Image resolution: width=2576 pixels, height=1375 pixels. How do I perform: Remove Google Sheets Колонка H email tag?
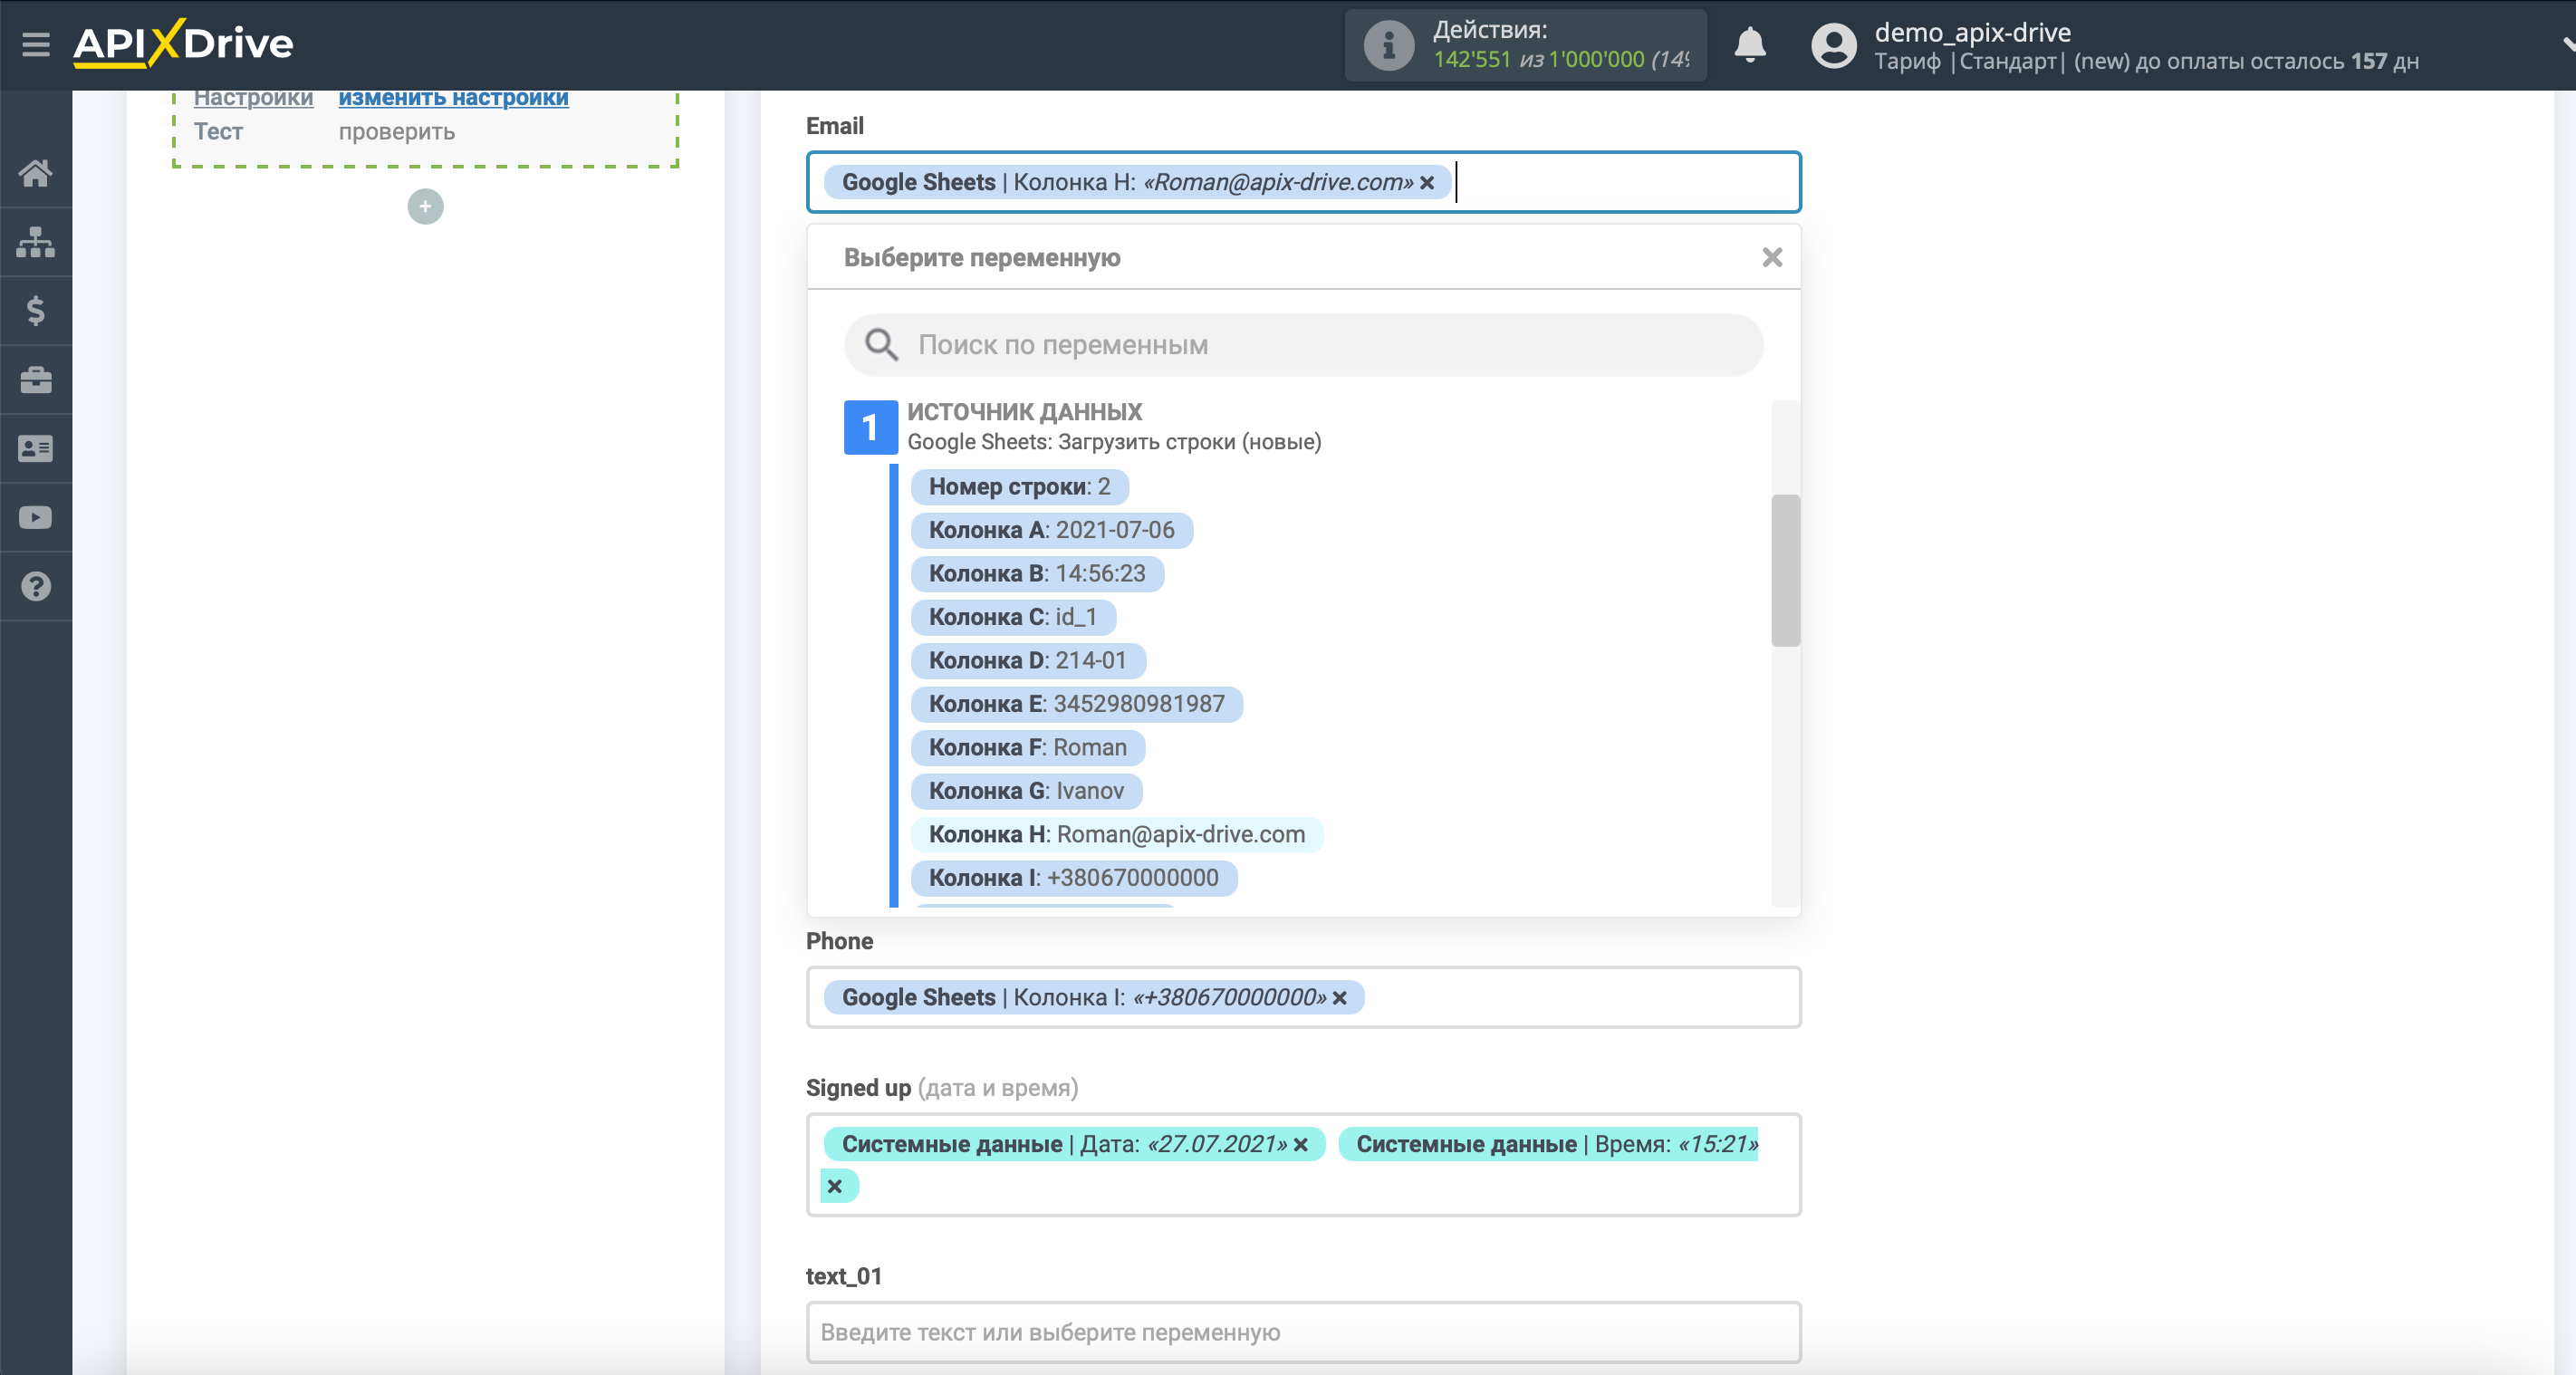[1427, 182]
